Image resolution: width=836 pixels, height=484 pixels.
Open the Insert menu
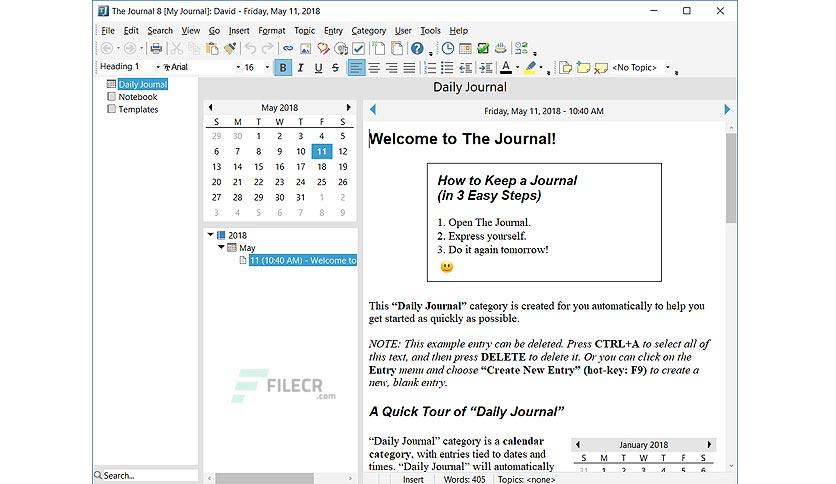coord(239,31)
